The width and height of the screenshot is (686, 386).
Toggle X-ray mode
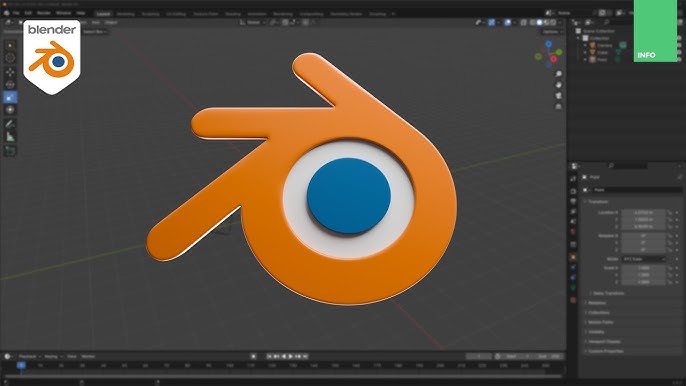[x=524, y=22]
